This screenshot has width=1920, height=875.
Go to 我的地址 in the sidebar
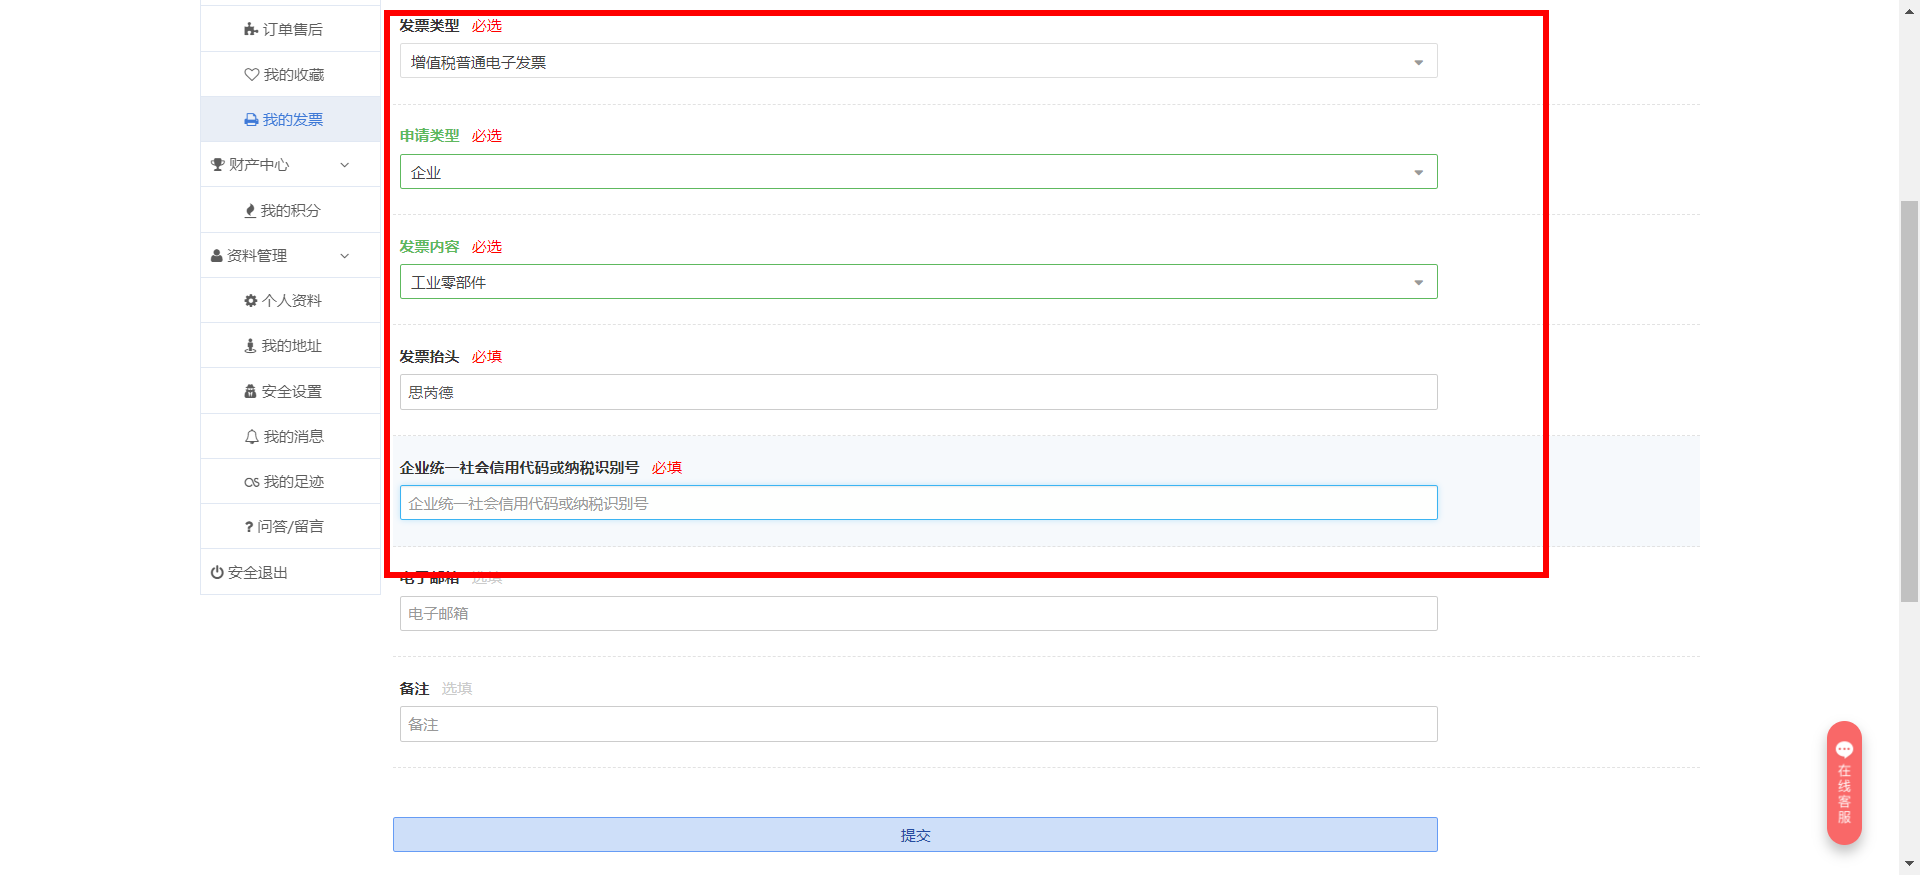click(x=291, y=346)
